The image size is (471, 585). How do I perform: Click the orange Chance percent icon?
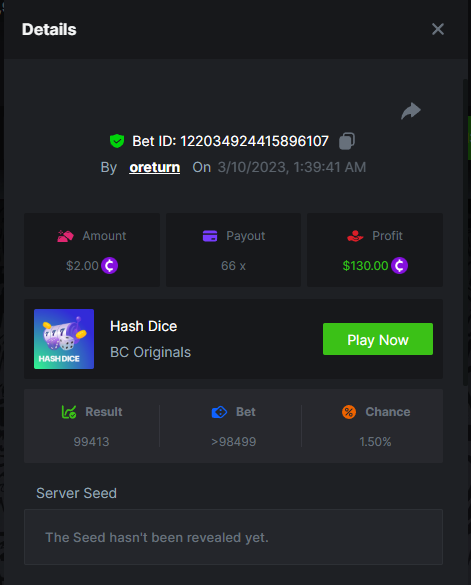(x=349, y=412)
